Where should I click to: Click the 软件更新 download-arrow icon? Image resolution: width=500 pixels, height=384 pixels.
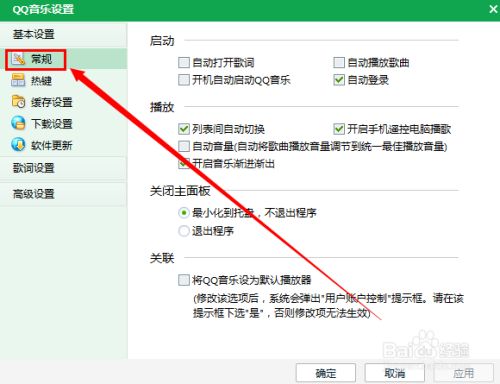pos(18,145)
